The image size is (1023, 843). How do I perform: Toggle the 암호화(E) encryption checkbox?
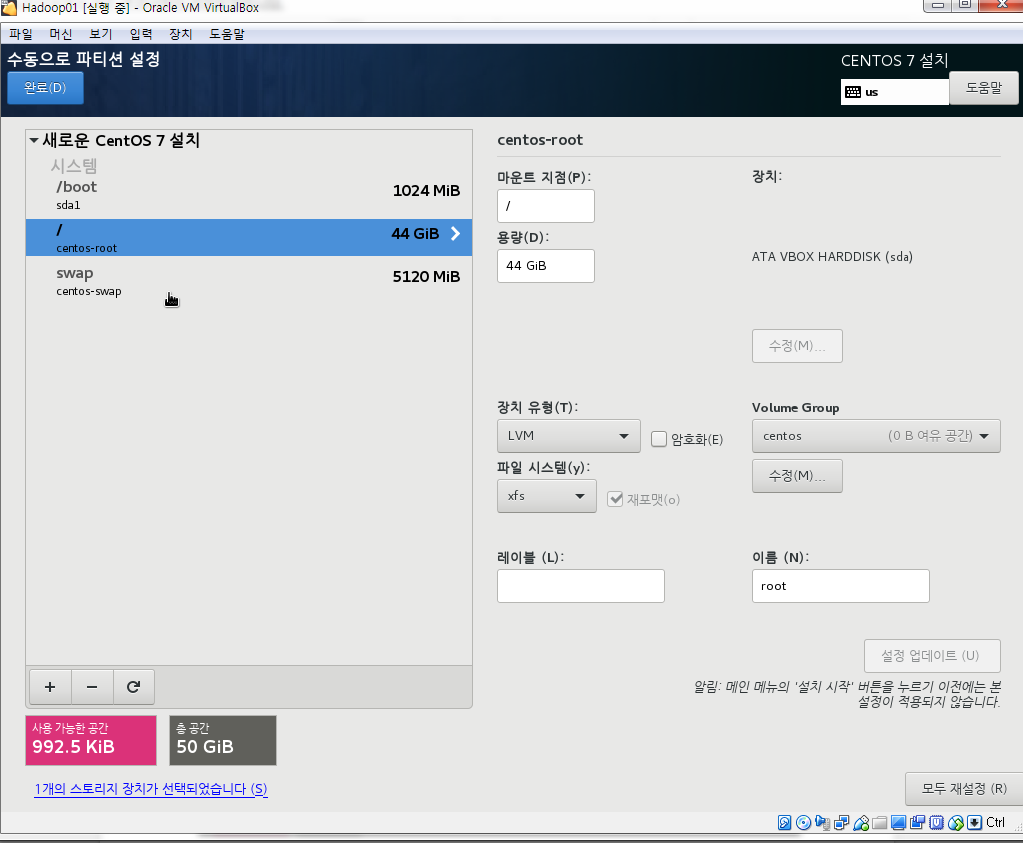tap(659, 439)
